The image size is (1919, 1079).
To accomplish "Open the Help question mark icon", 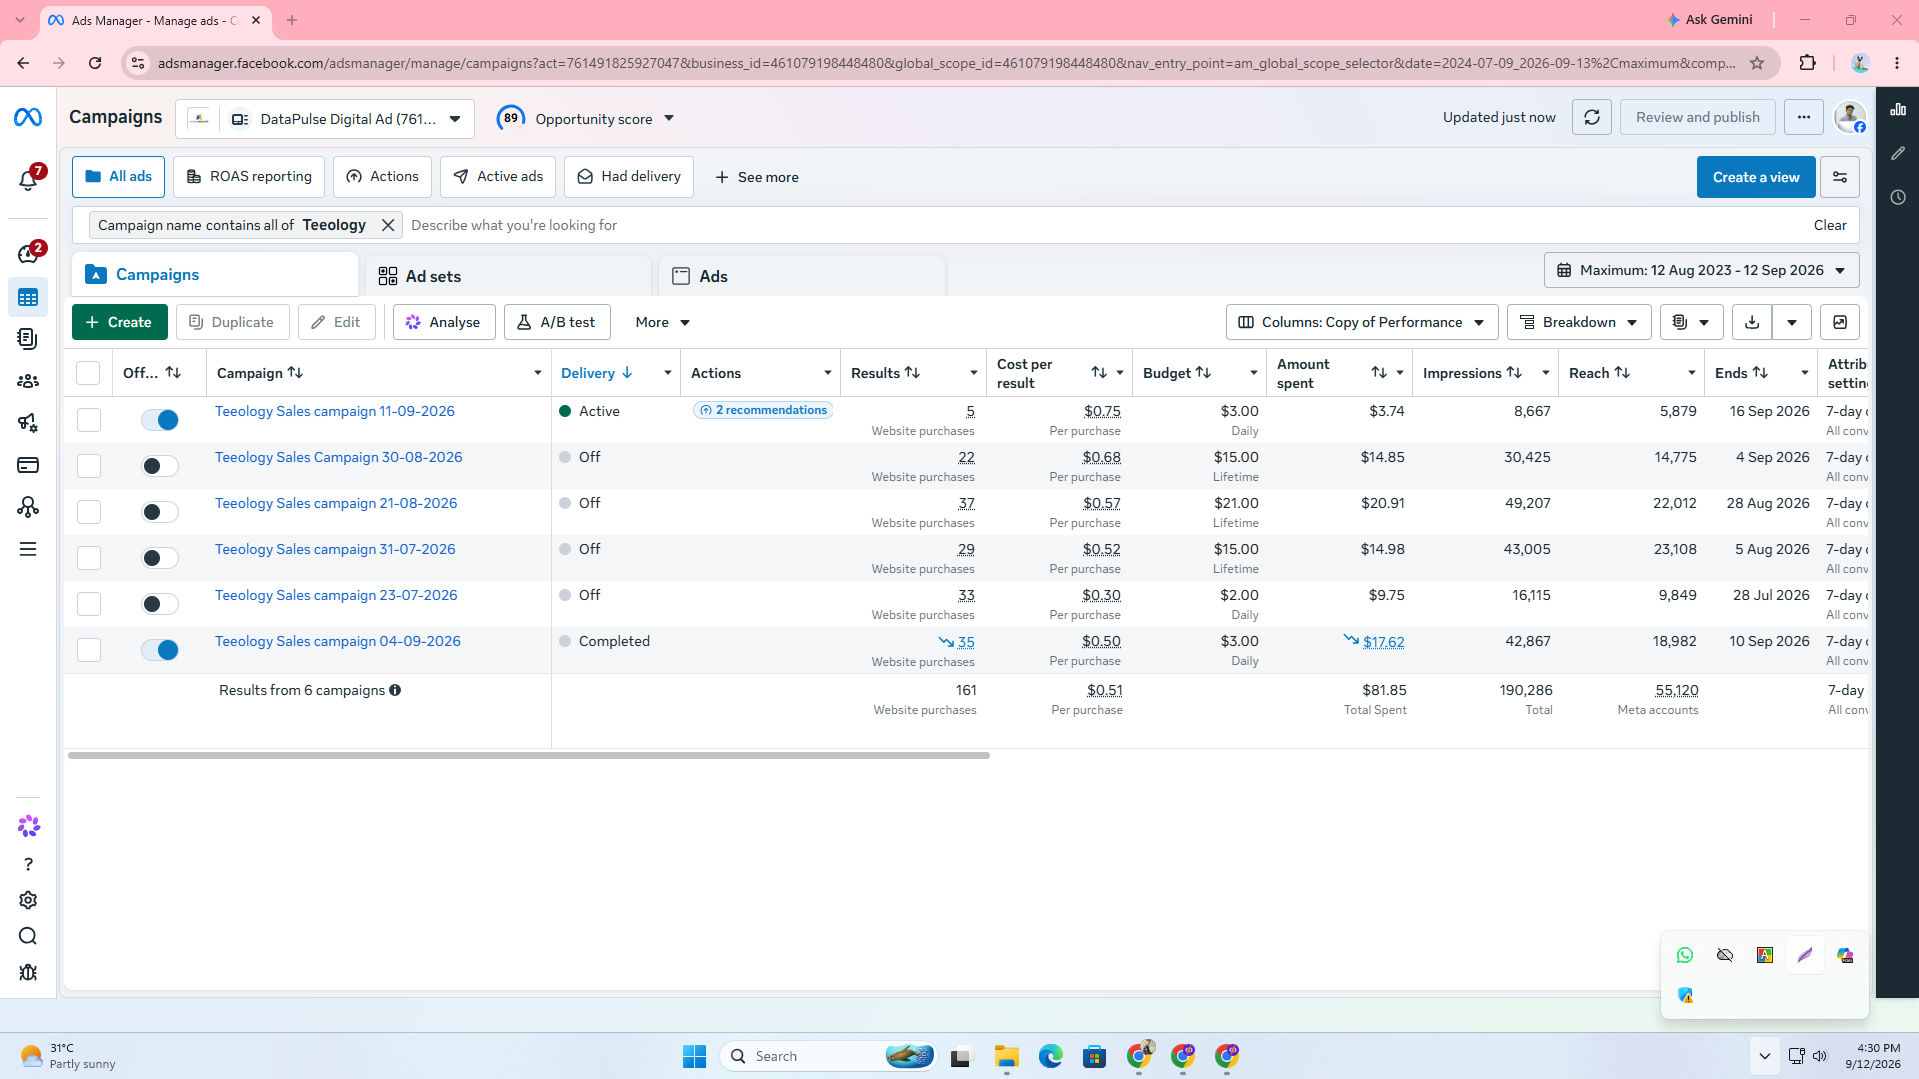I will (28, 864).
